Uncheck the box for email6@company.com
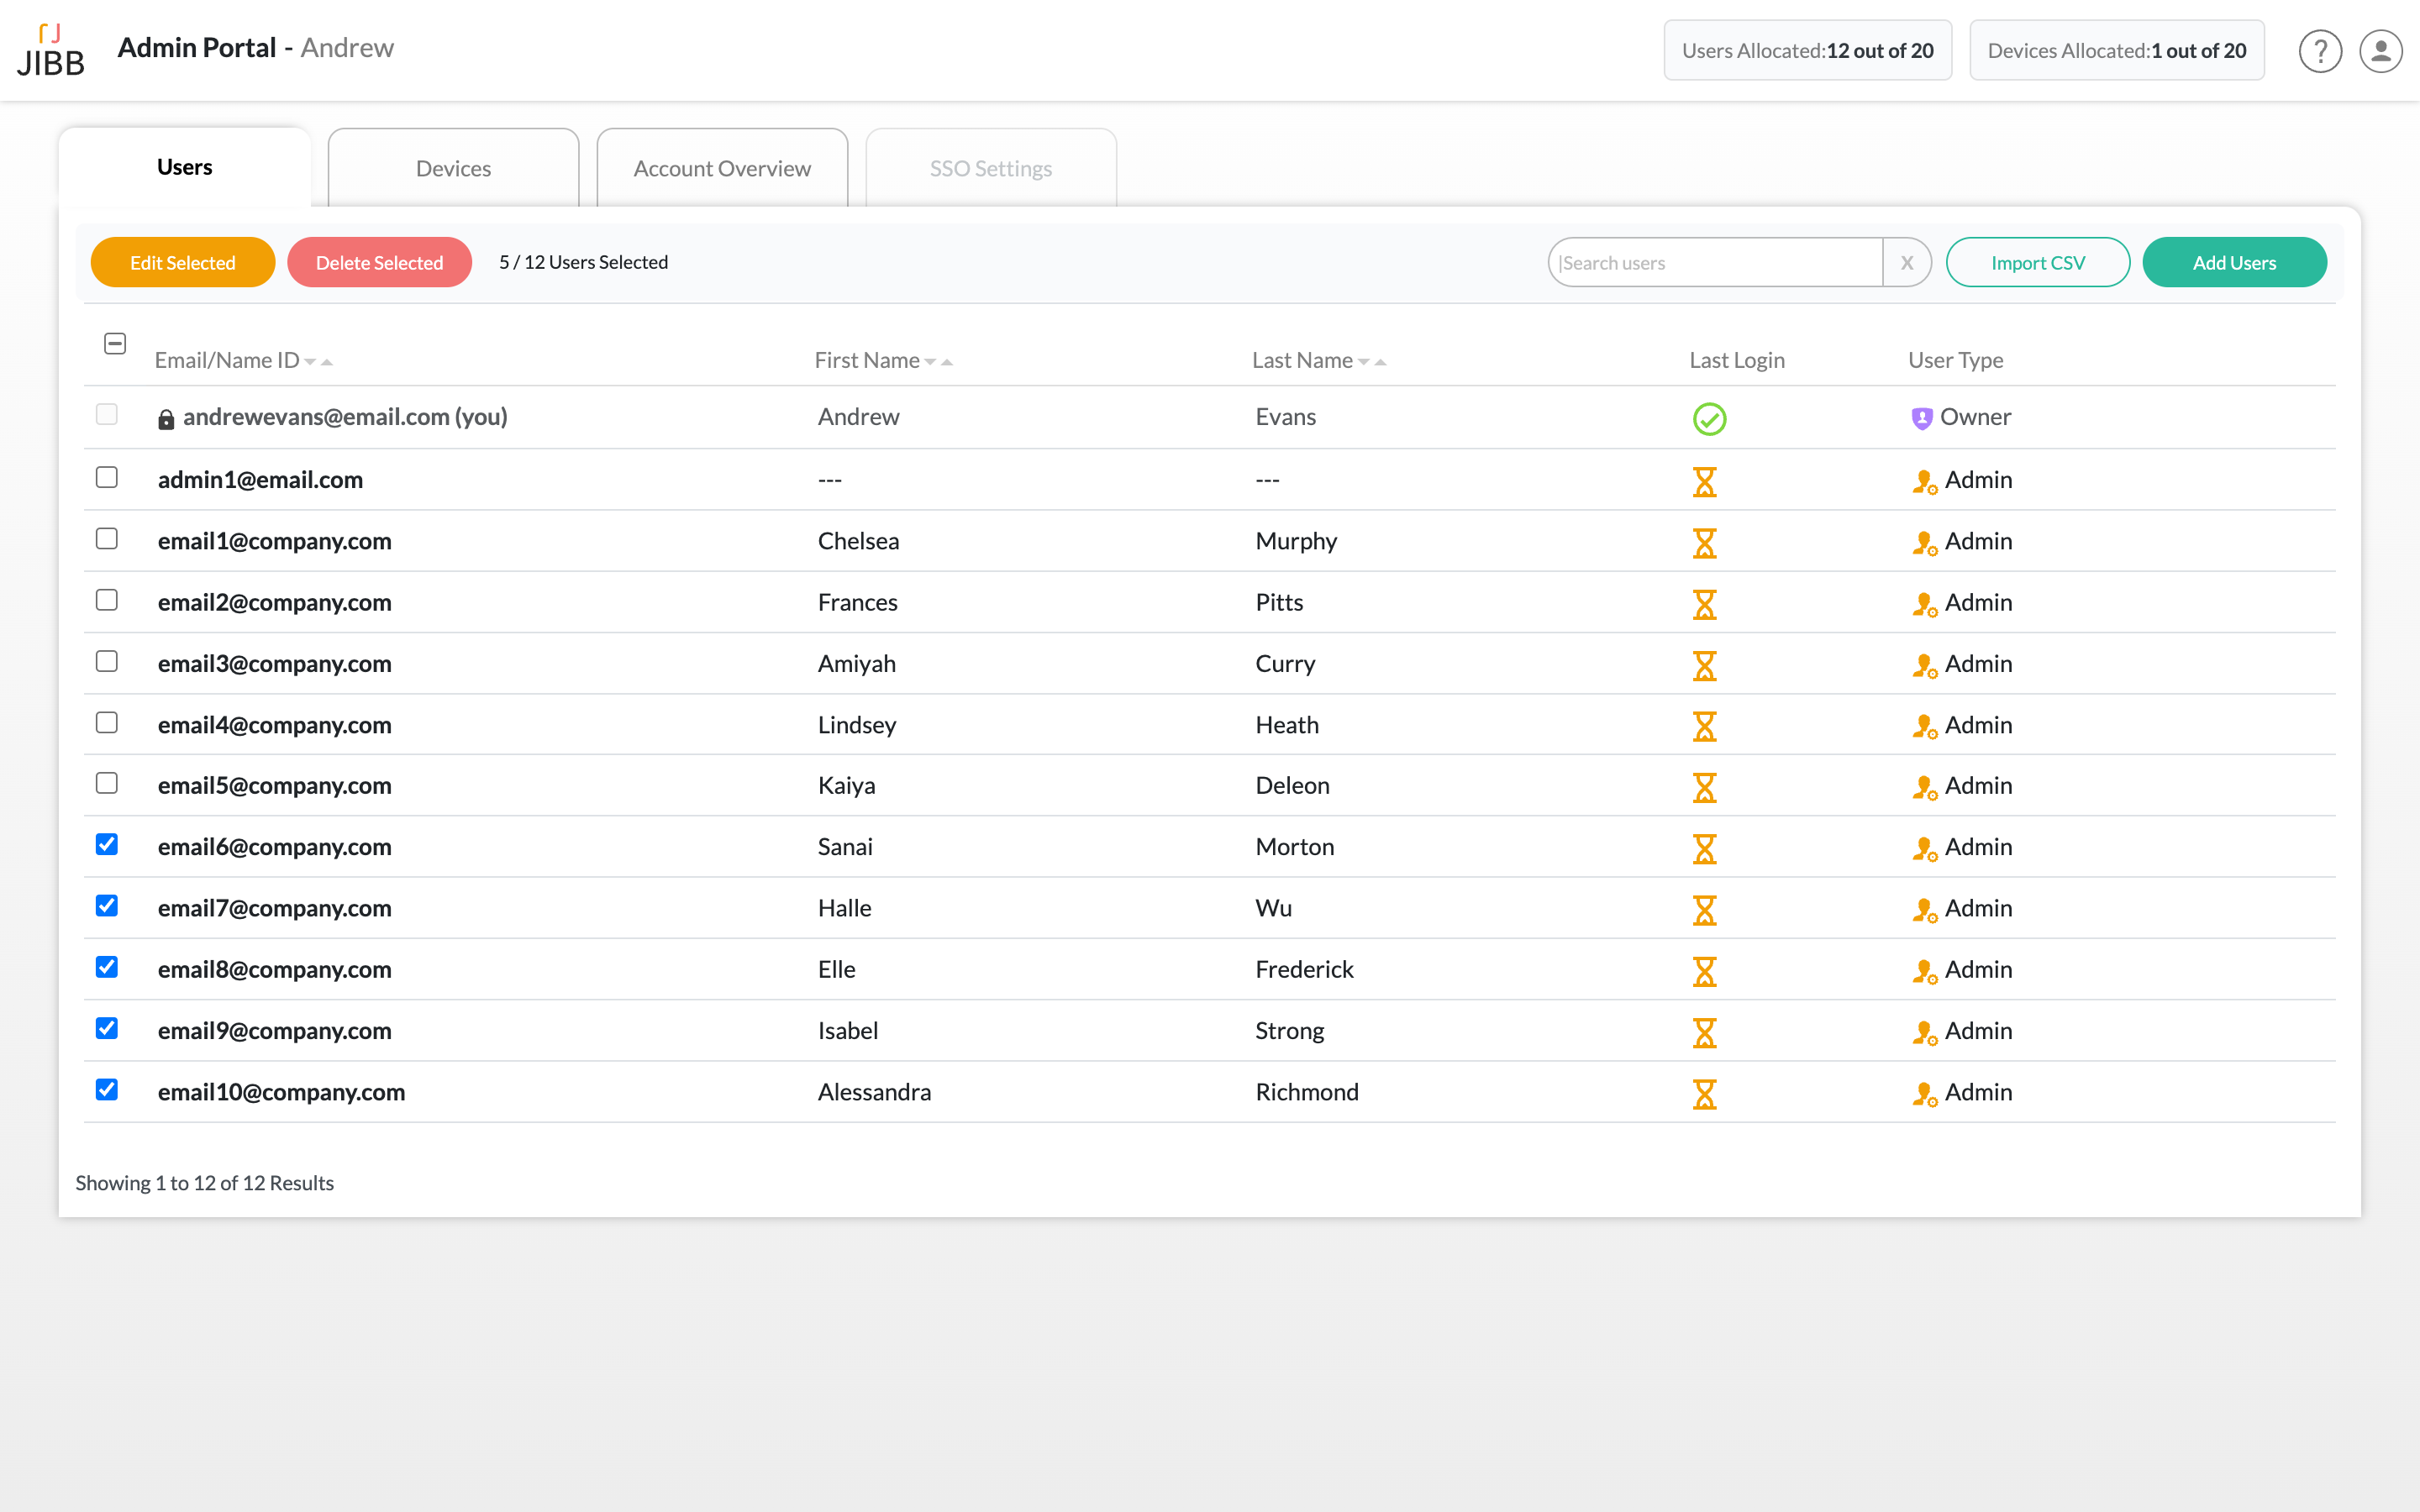 tap(107, 844)
